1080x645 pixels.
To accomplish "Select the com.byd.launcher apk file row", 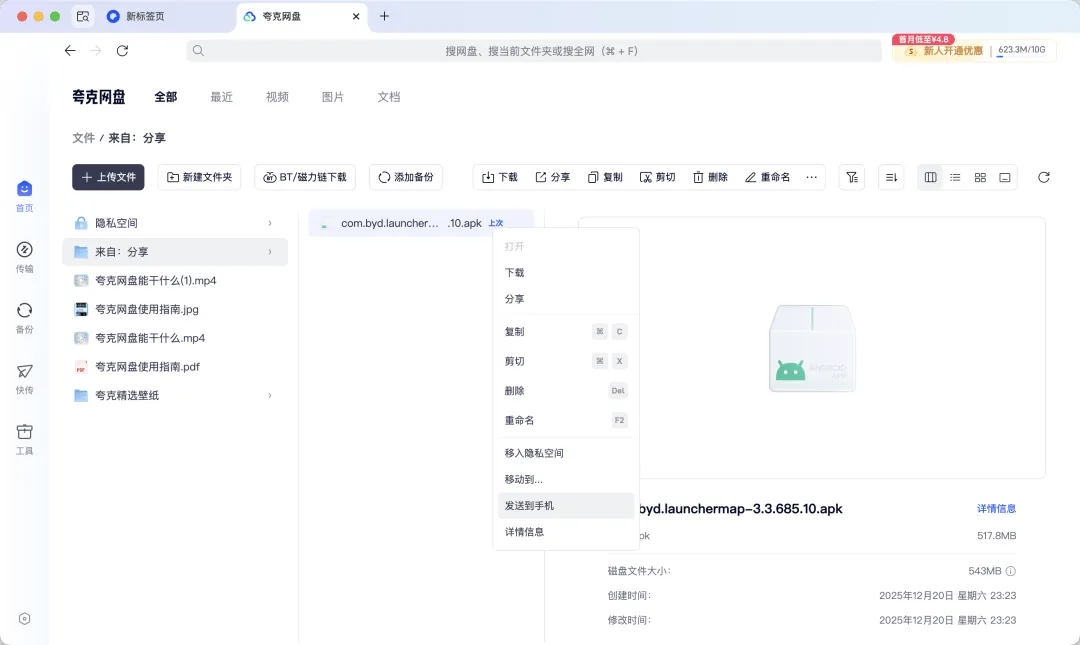I will point(420,223).
